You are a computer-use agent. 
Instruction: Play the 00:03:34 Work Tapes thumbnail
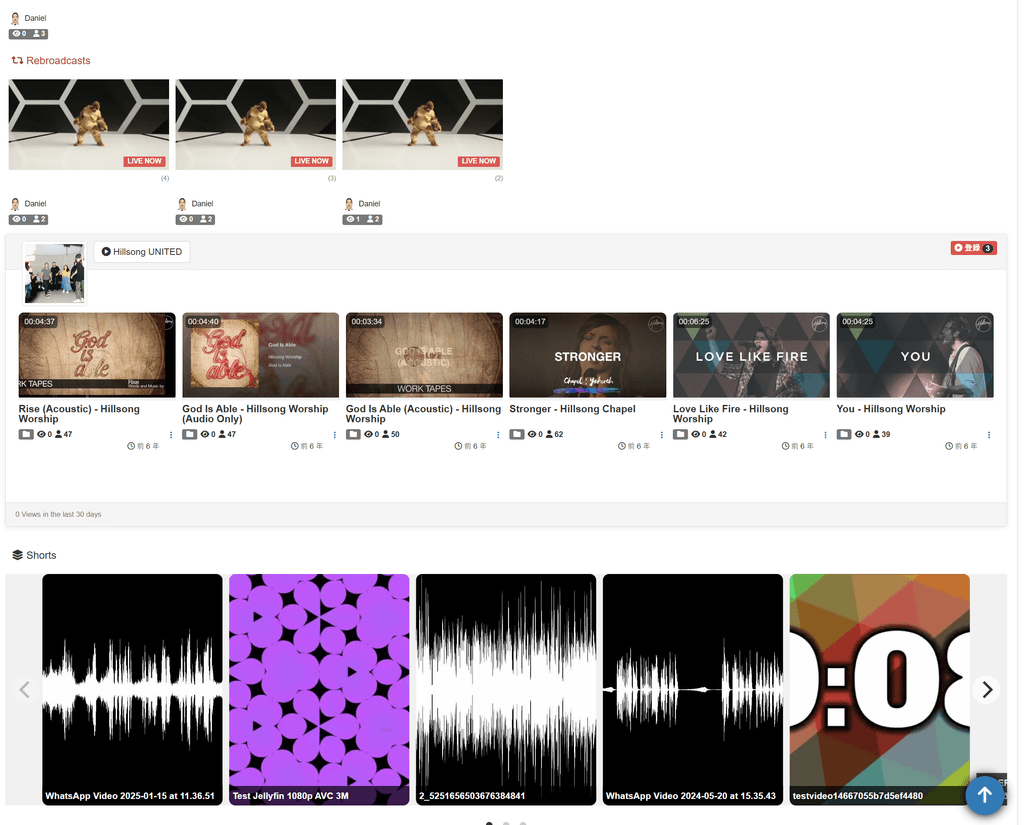coord(424,355)
